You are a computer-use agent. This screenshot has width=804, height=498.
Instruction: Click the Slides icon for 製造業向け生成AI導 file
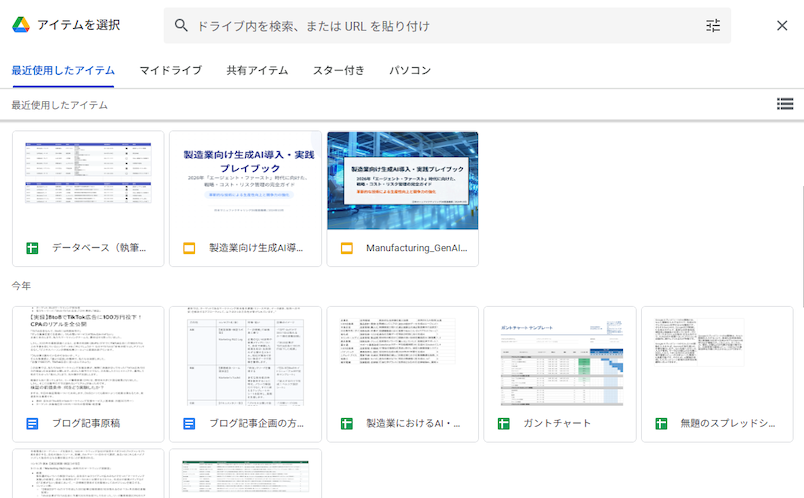189,248
